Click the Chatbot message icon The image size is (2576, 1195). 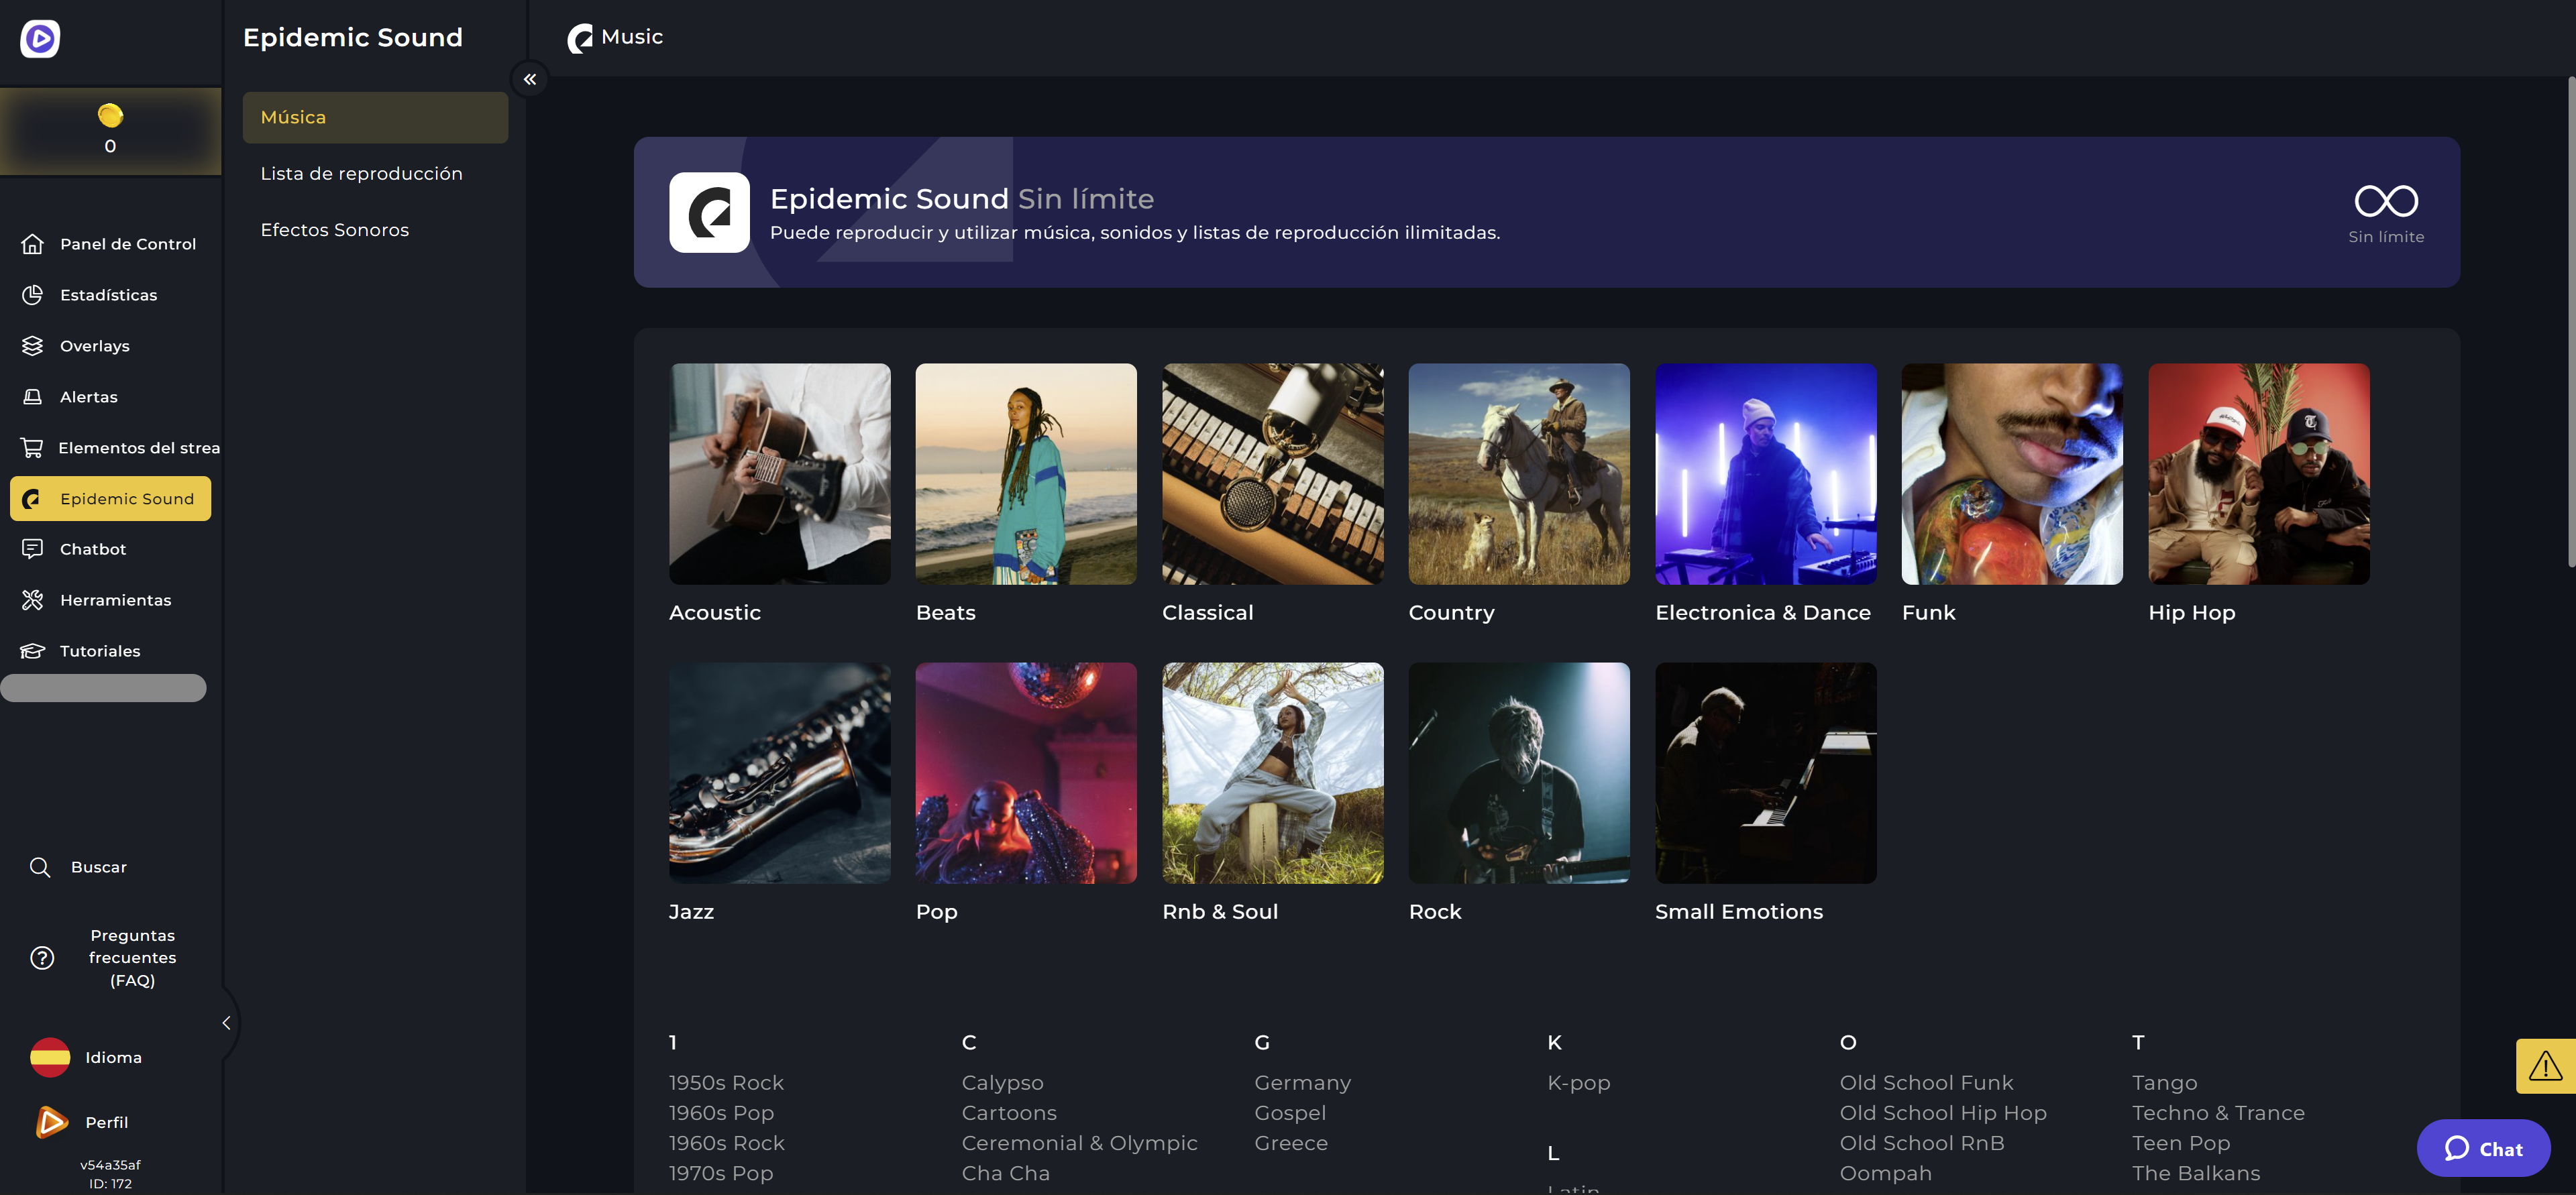[x=33, y=549]
